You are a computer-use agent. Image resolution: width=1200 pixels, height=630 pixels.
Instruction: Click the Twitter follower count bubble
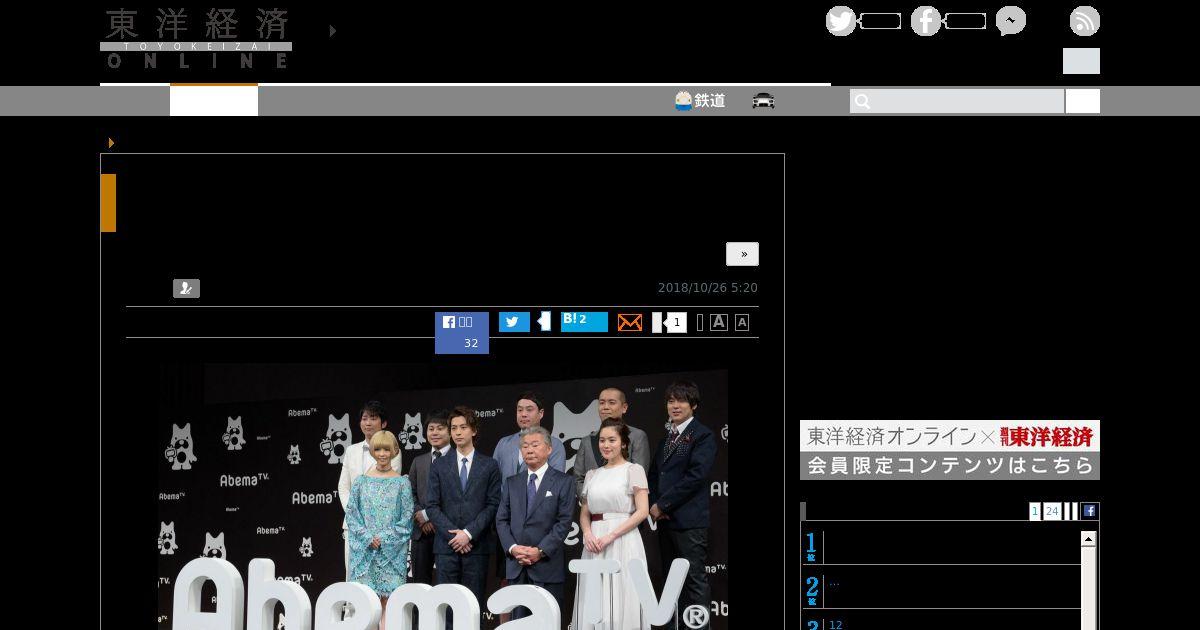point(880,21)
